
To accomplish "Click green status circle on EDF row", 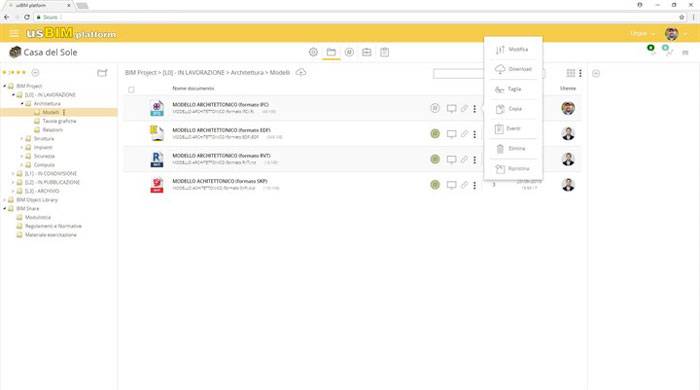I will pos(435,134).
